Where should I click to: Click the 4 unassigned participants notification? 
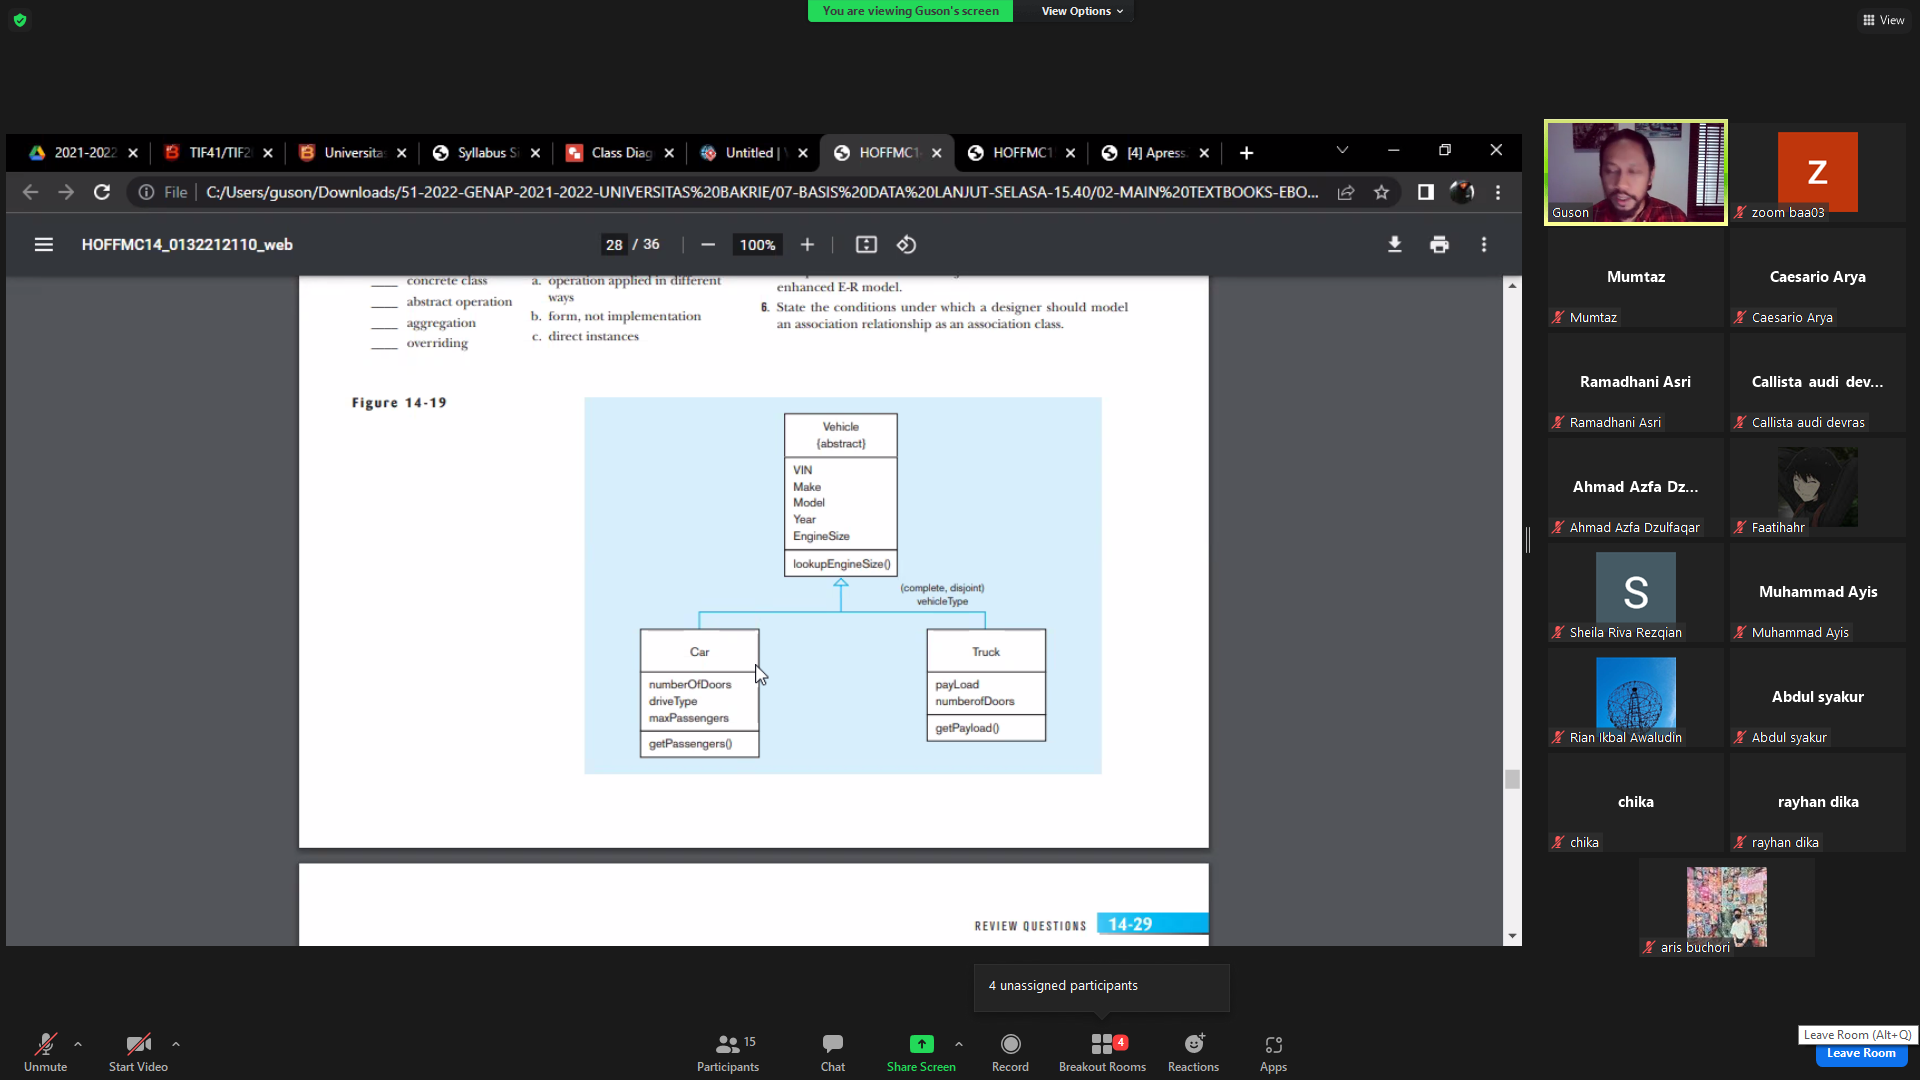pyautogui.click(x=1101, y=986)
